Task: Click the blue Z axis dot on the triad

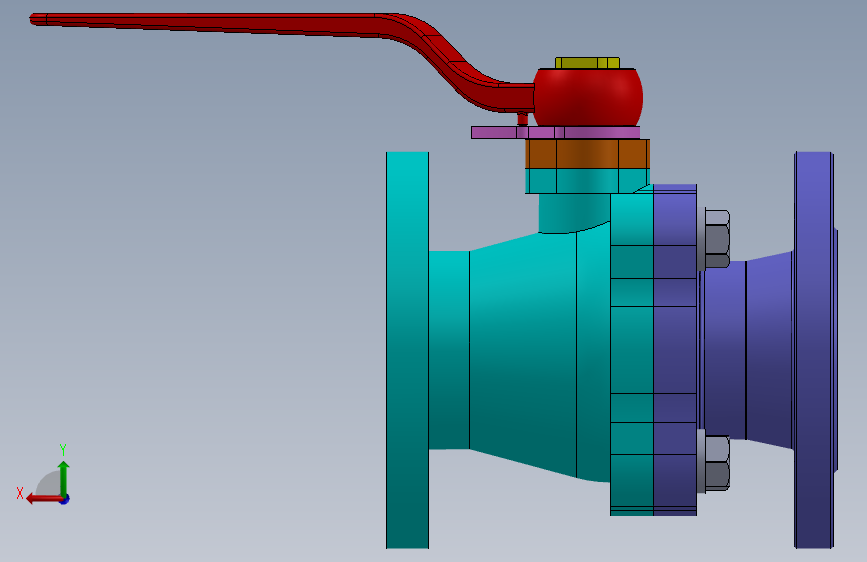Action: [65, 499]
